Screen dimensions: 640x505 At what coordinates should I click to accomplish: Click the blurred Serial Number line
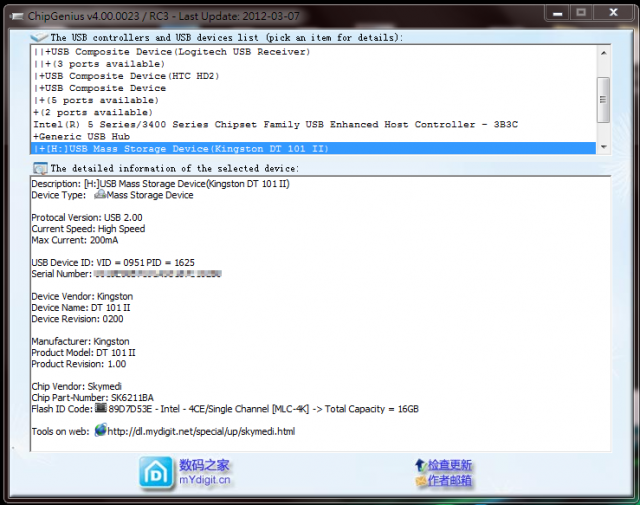pos(127,274)
